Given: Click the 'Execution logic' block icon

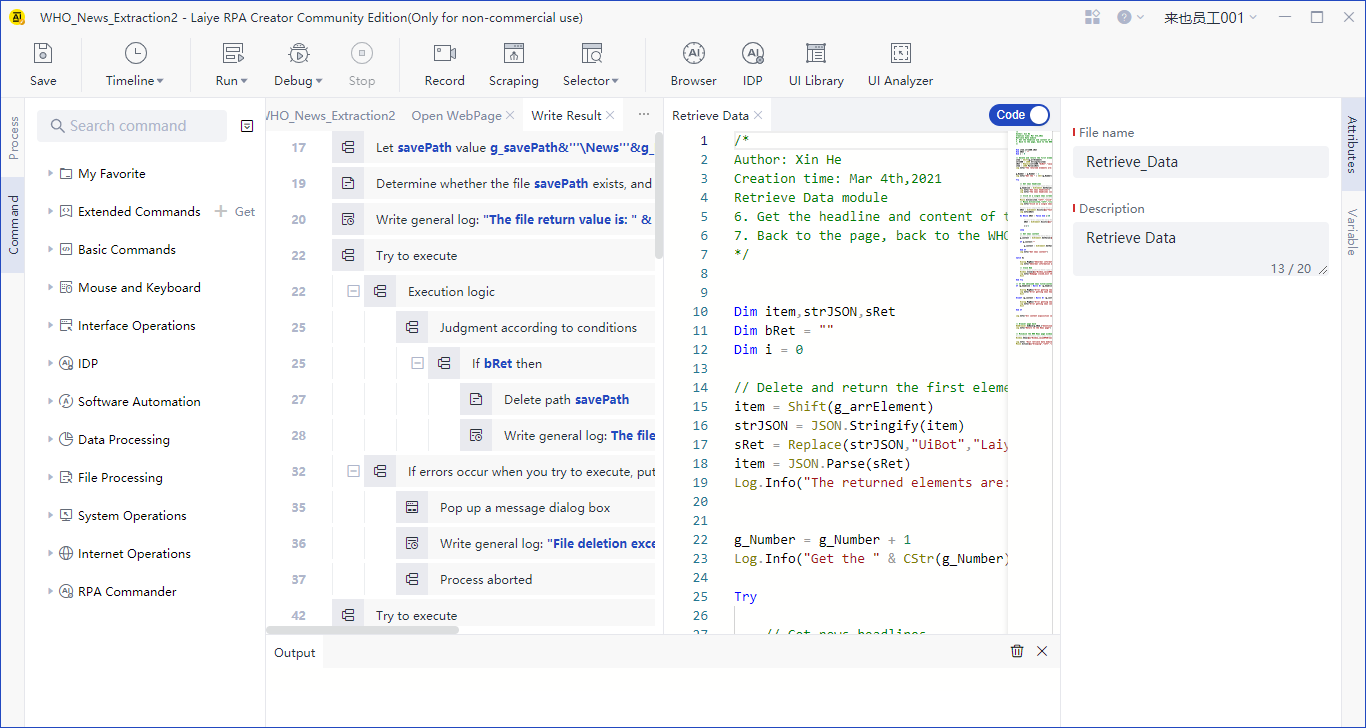Looking at the screenshot, I should tap(380, 291).
